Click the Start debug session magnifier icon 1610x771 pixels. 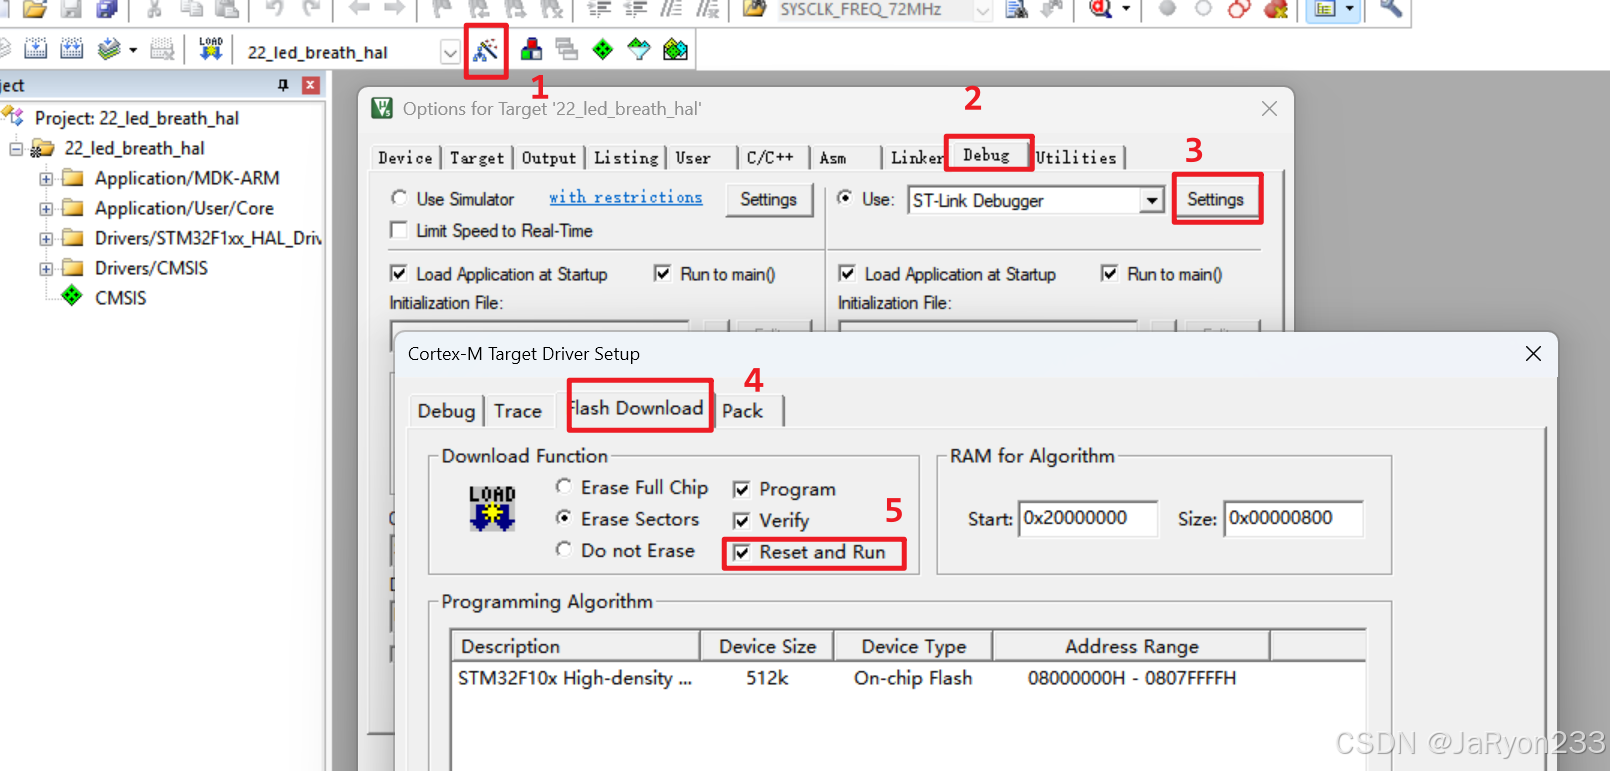tap(1101, 9)
